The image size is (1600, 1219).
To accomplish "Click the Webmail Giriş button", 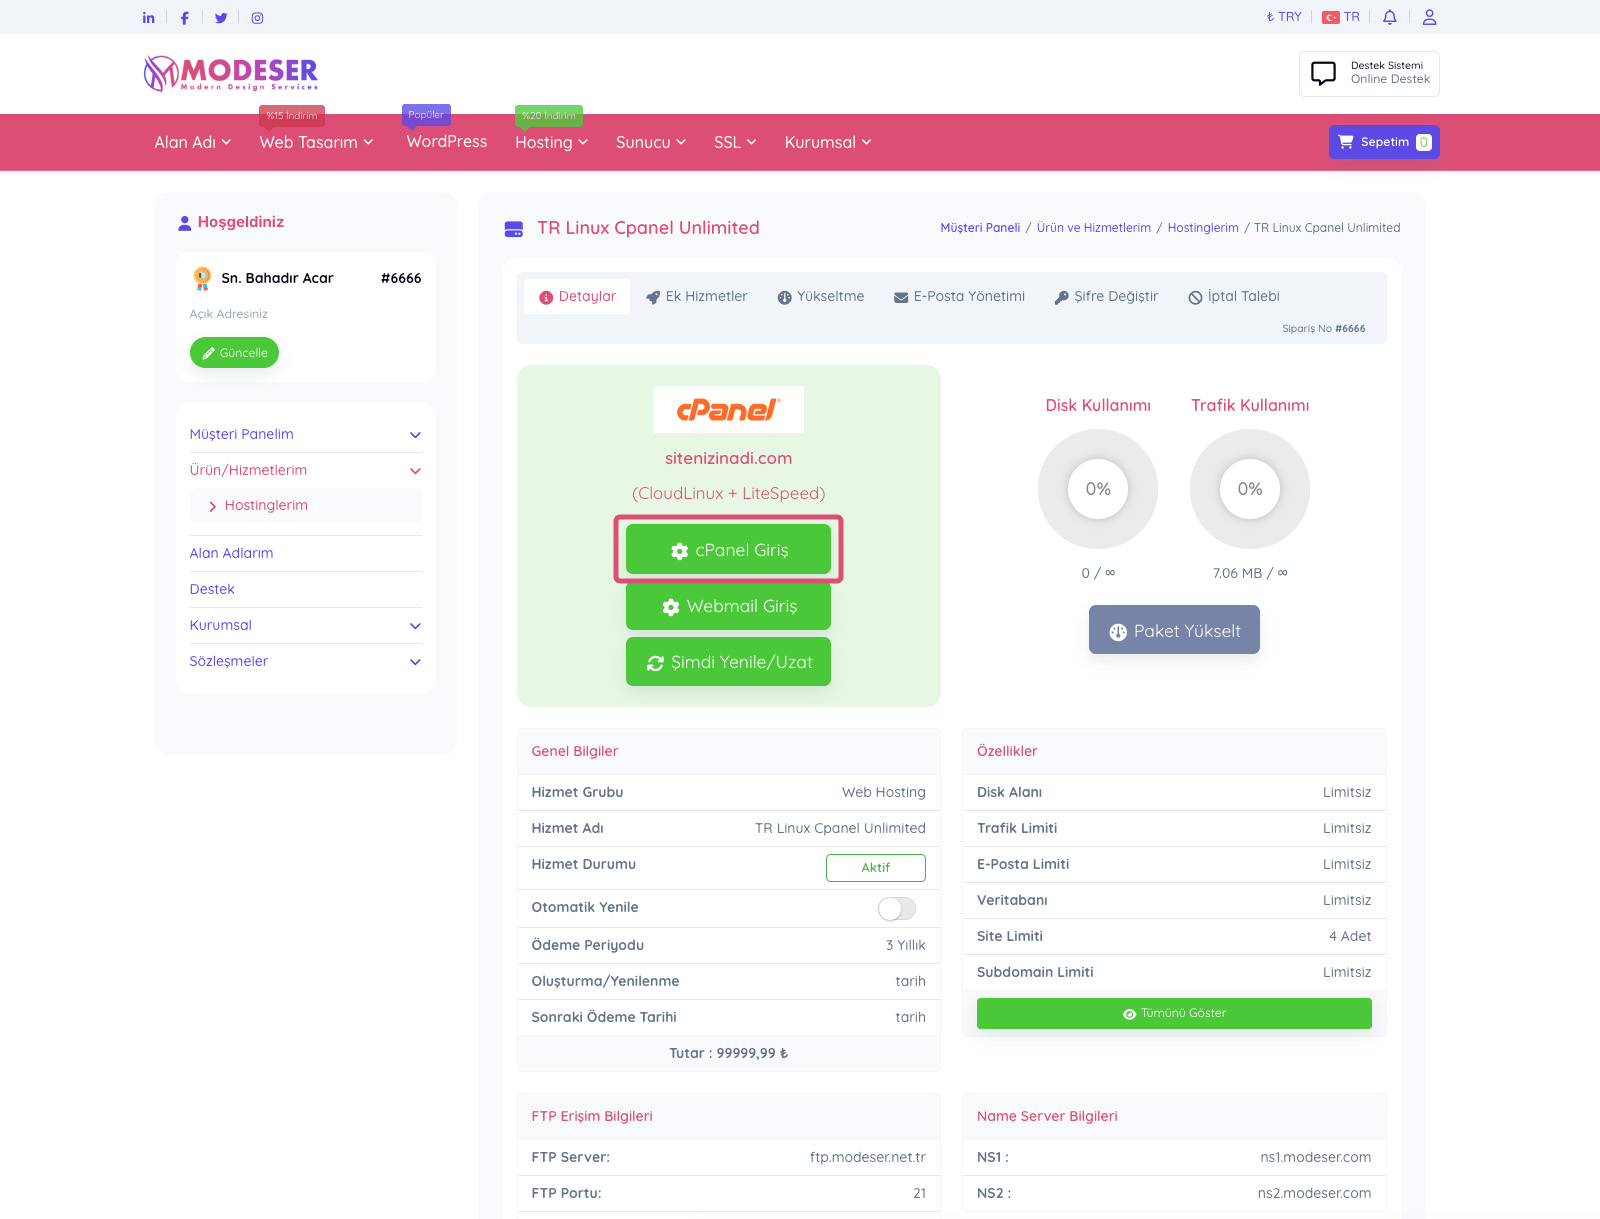I will click(728, 606).
